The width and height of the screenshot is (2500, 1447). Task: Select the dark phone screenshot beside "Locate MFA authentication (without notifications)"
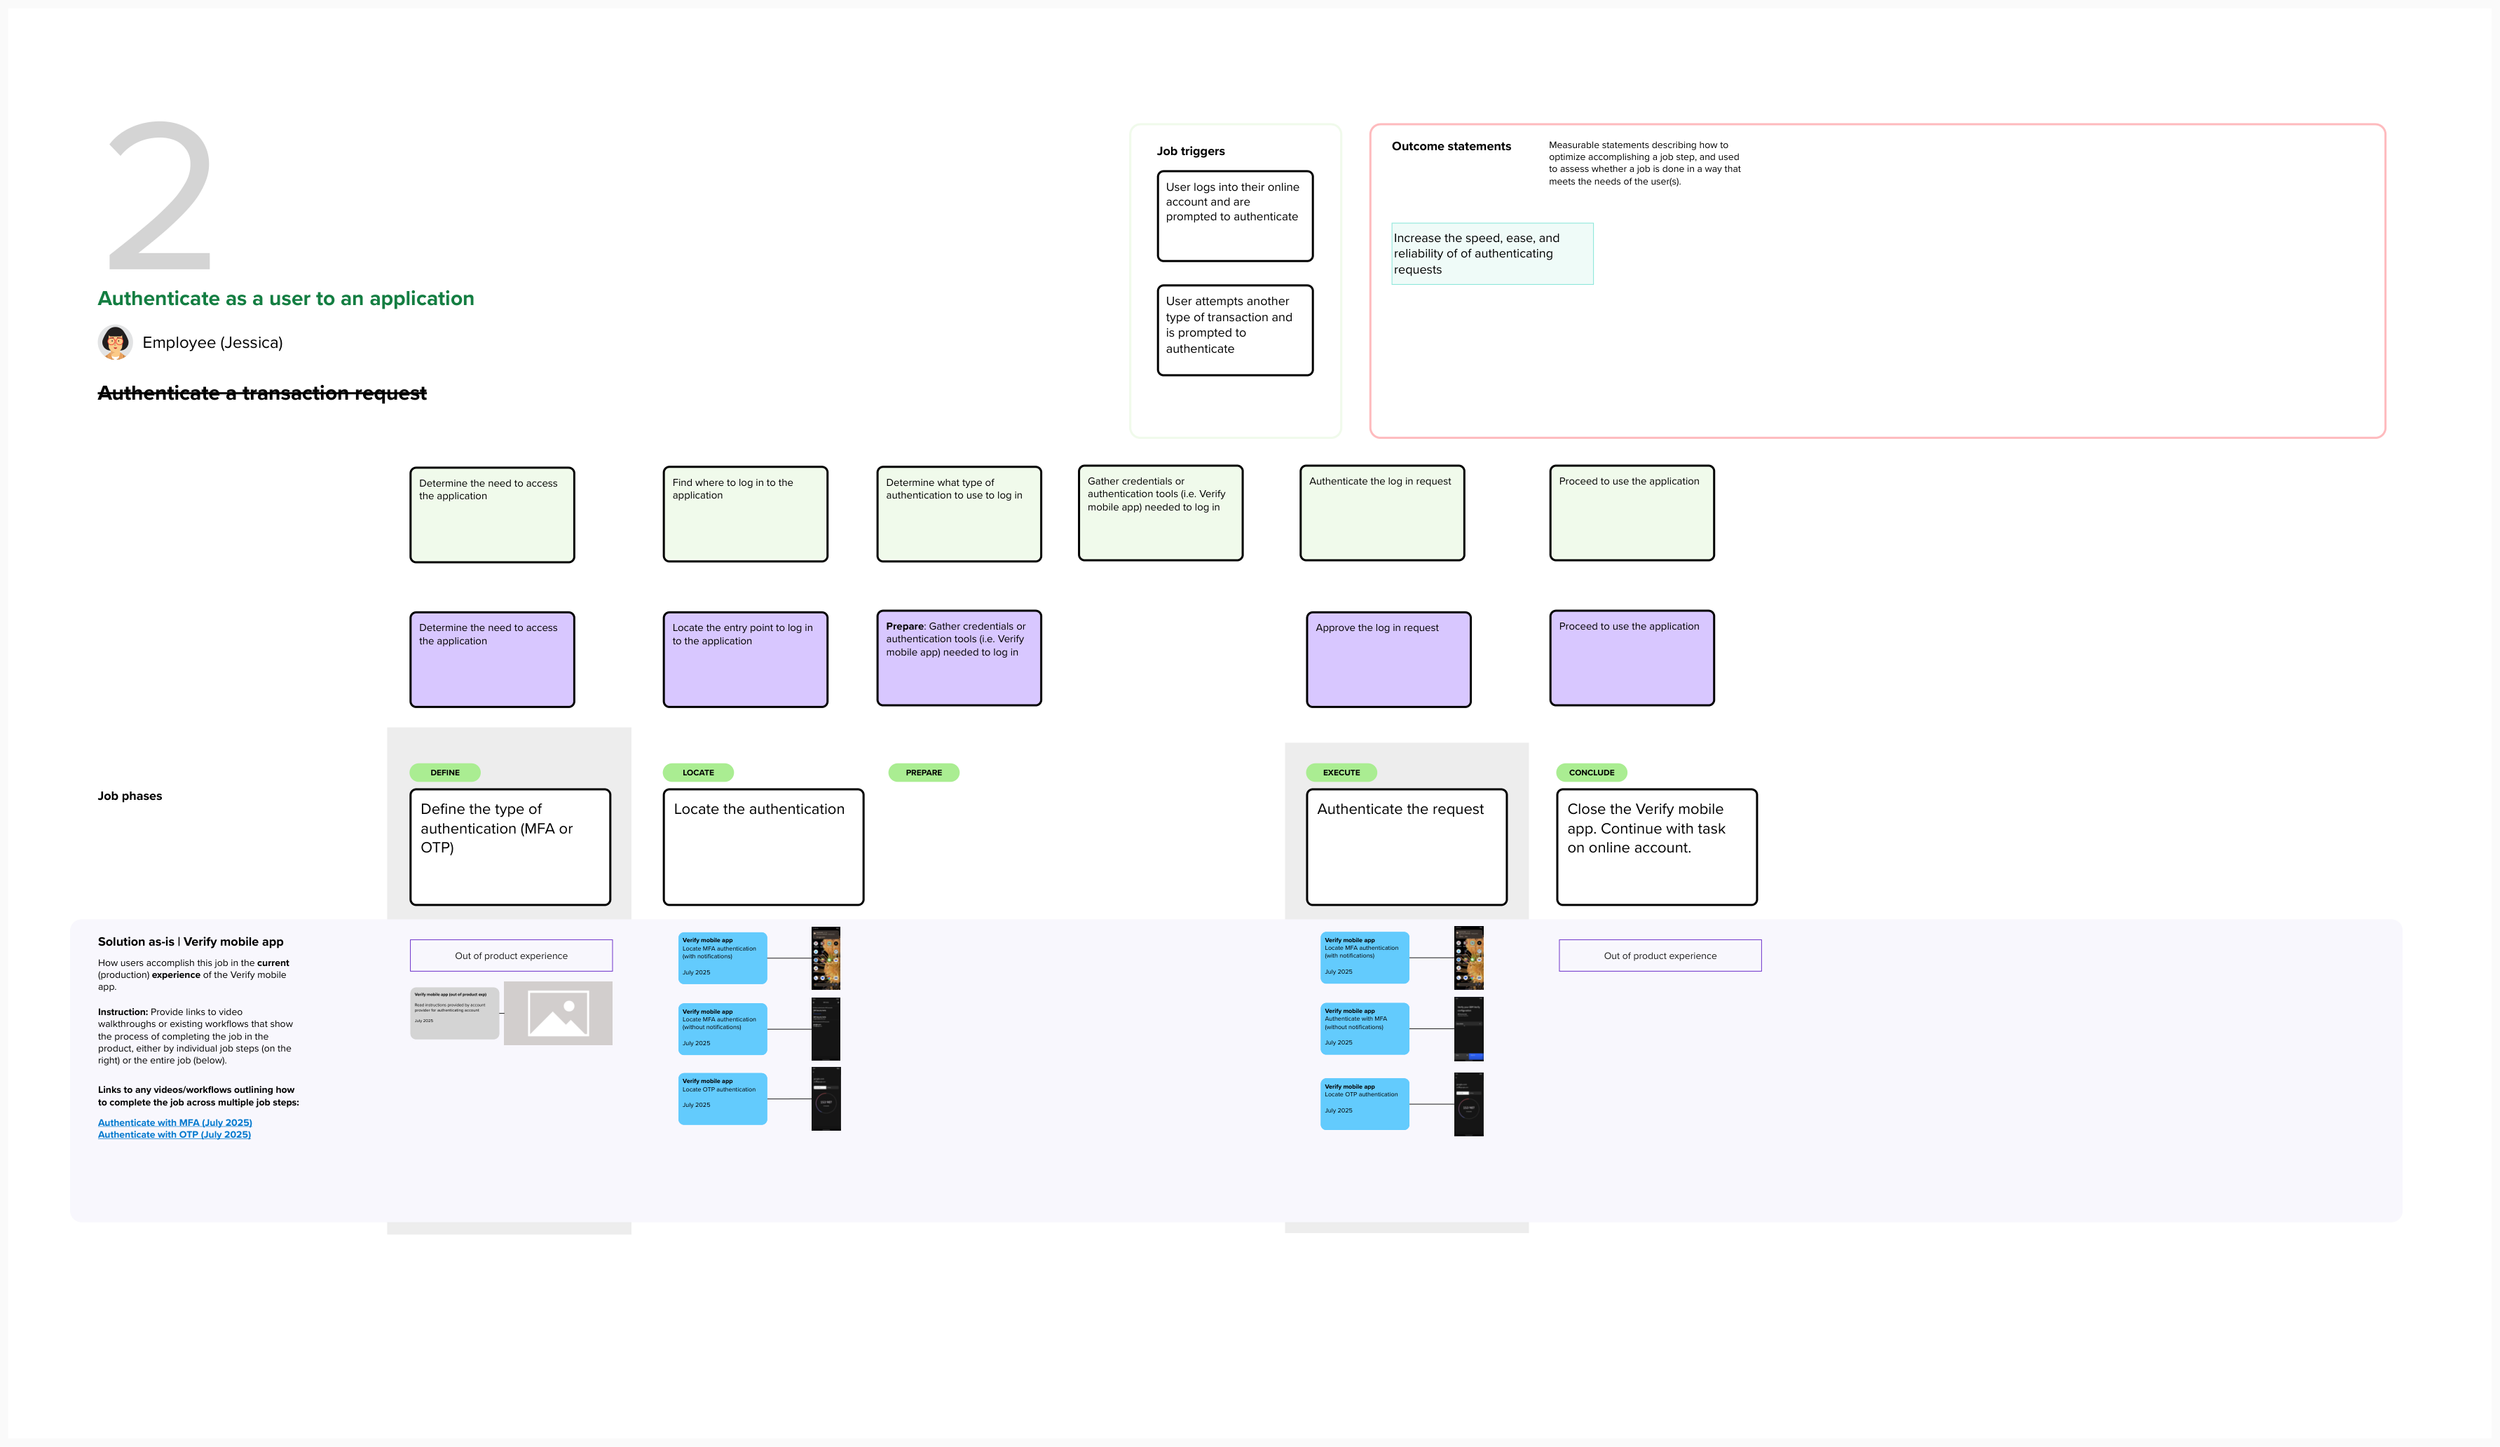825,1027
